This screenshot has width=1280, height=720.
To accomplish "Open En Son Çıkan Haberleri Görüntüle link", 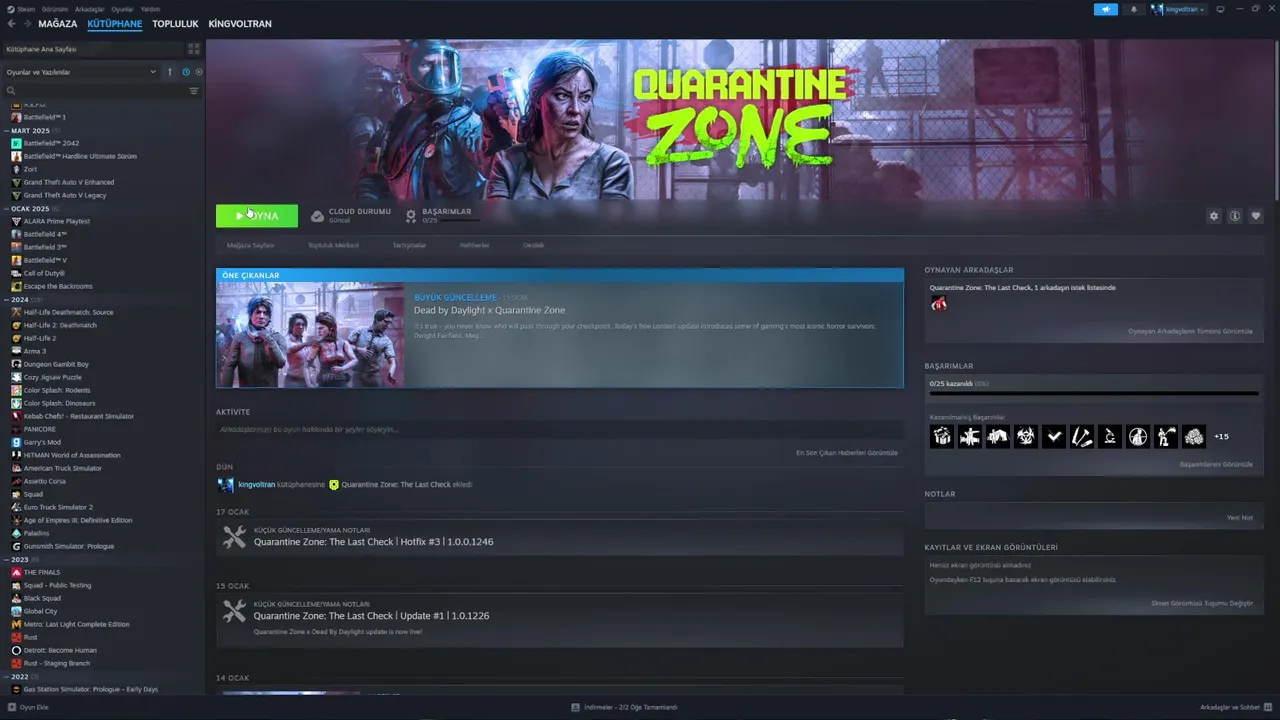I will [x=847, y=453].
